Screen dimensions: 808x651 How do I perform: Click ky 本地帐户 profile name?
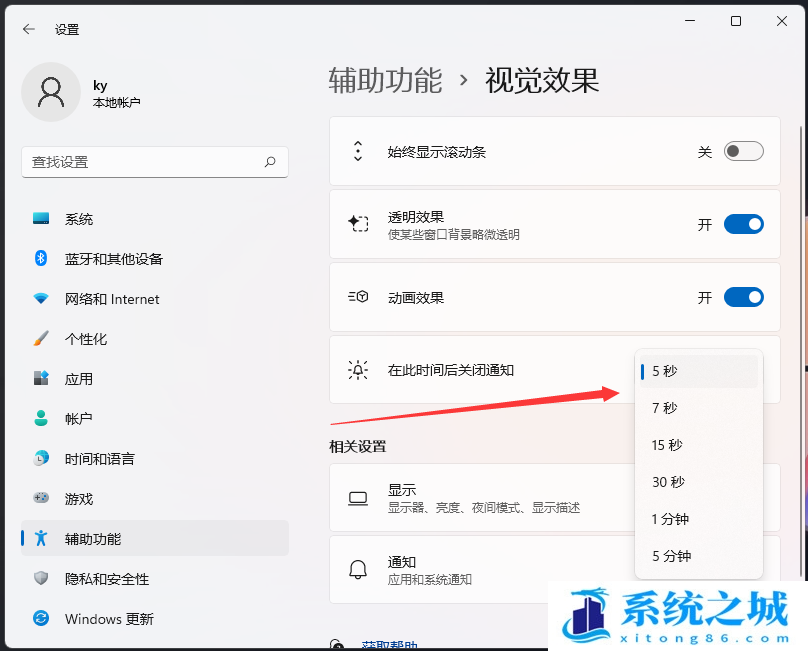116,93
